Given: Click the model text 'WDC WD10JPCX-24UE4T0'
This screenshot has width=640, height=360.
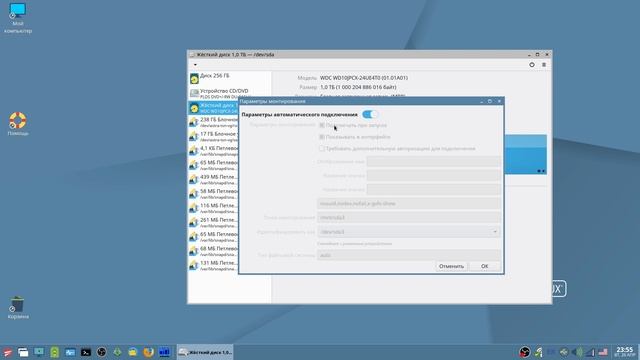Looking at the screenshot, I should pyautogui.click(x=364, y=78).
